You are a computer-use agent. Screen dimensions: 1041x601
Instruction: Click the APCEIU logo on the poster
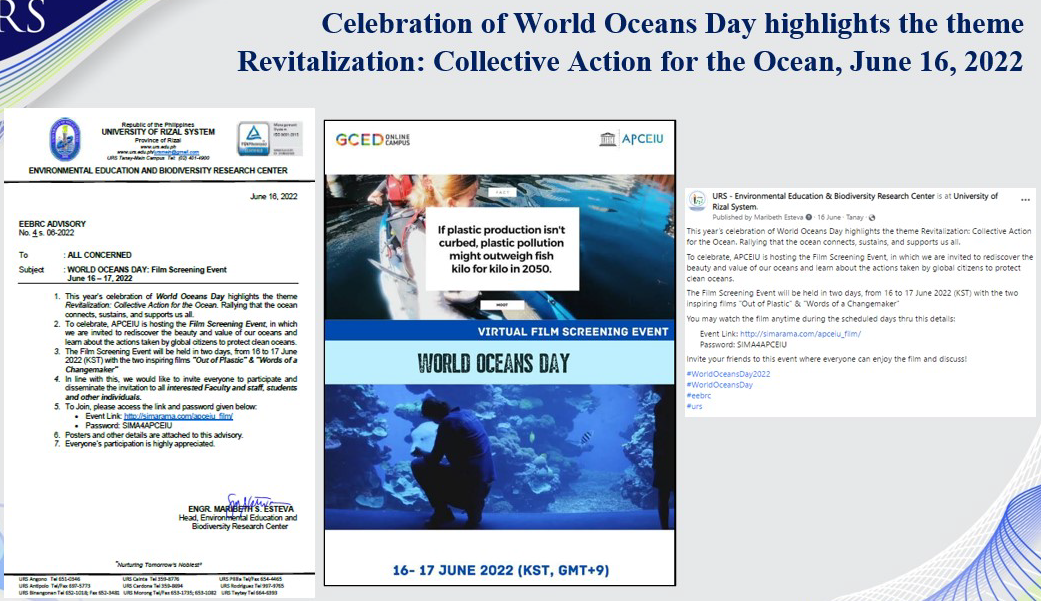click(631, 139)
